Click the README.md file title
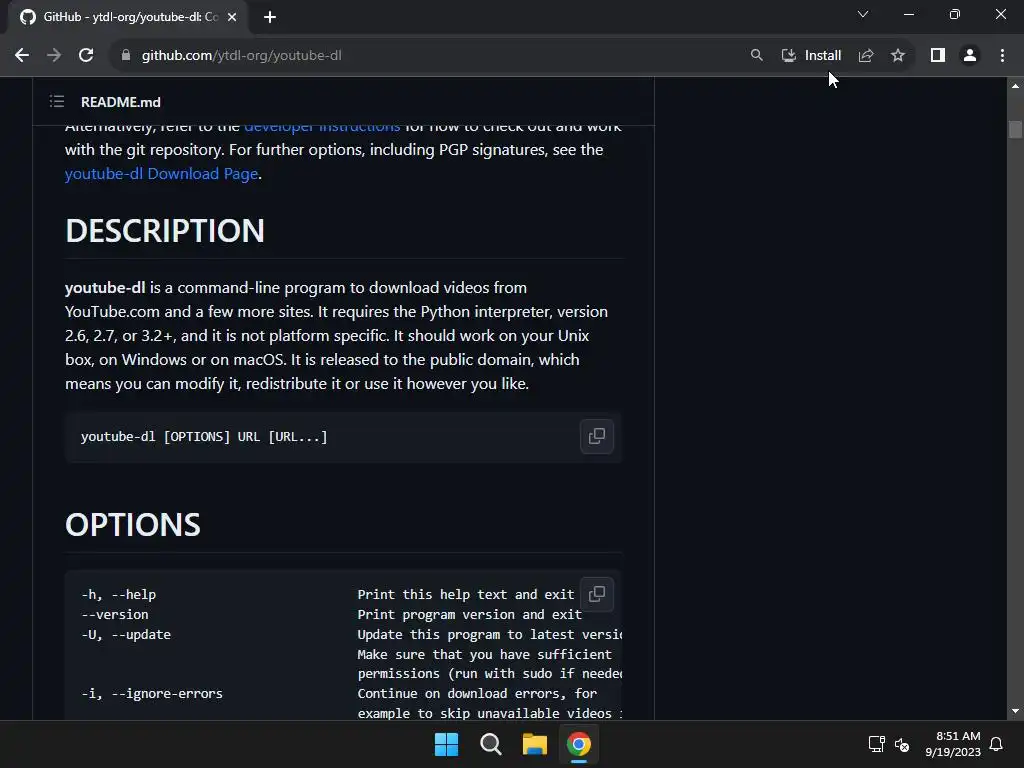The width and height of the screenshot is (1024, 768). coord(121,102)
